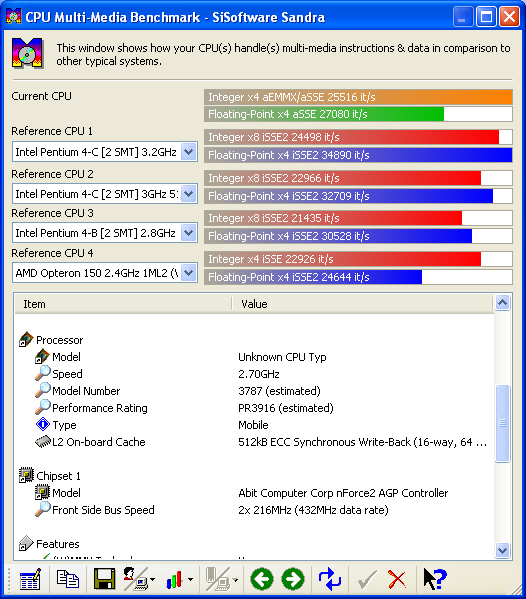
Task: Click the vertical scrollbar thumb
Action: tap(502, 423)
